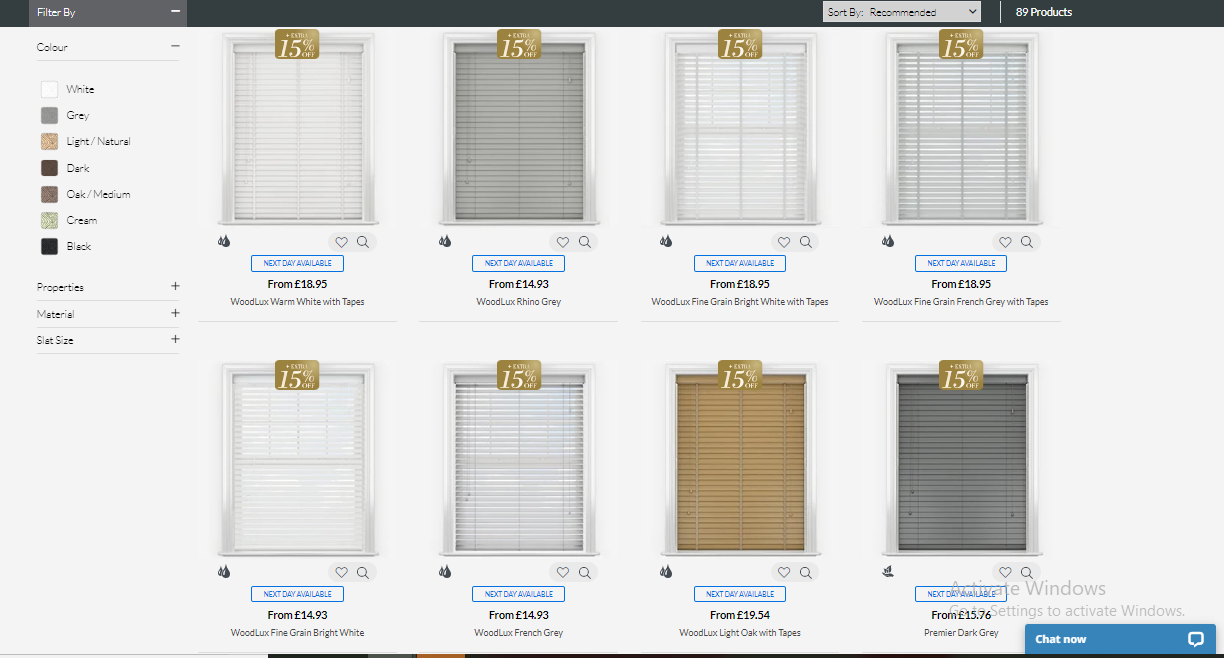The height and width of the screenshot is (658, 1224).
Task: Click leaf icon under Premier Dark Grey
Action: [887, 571]
